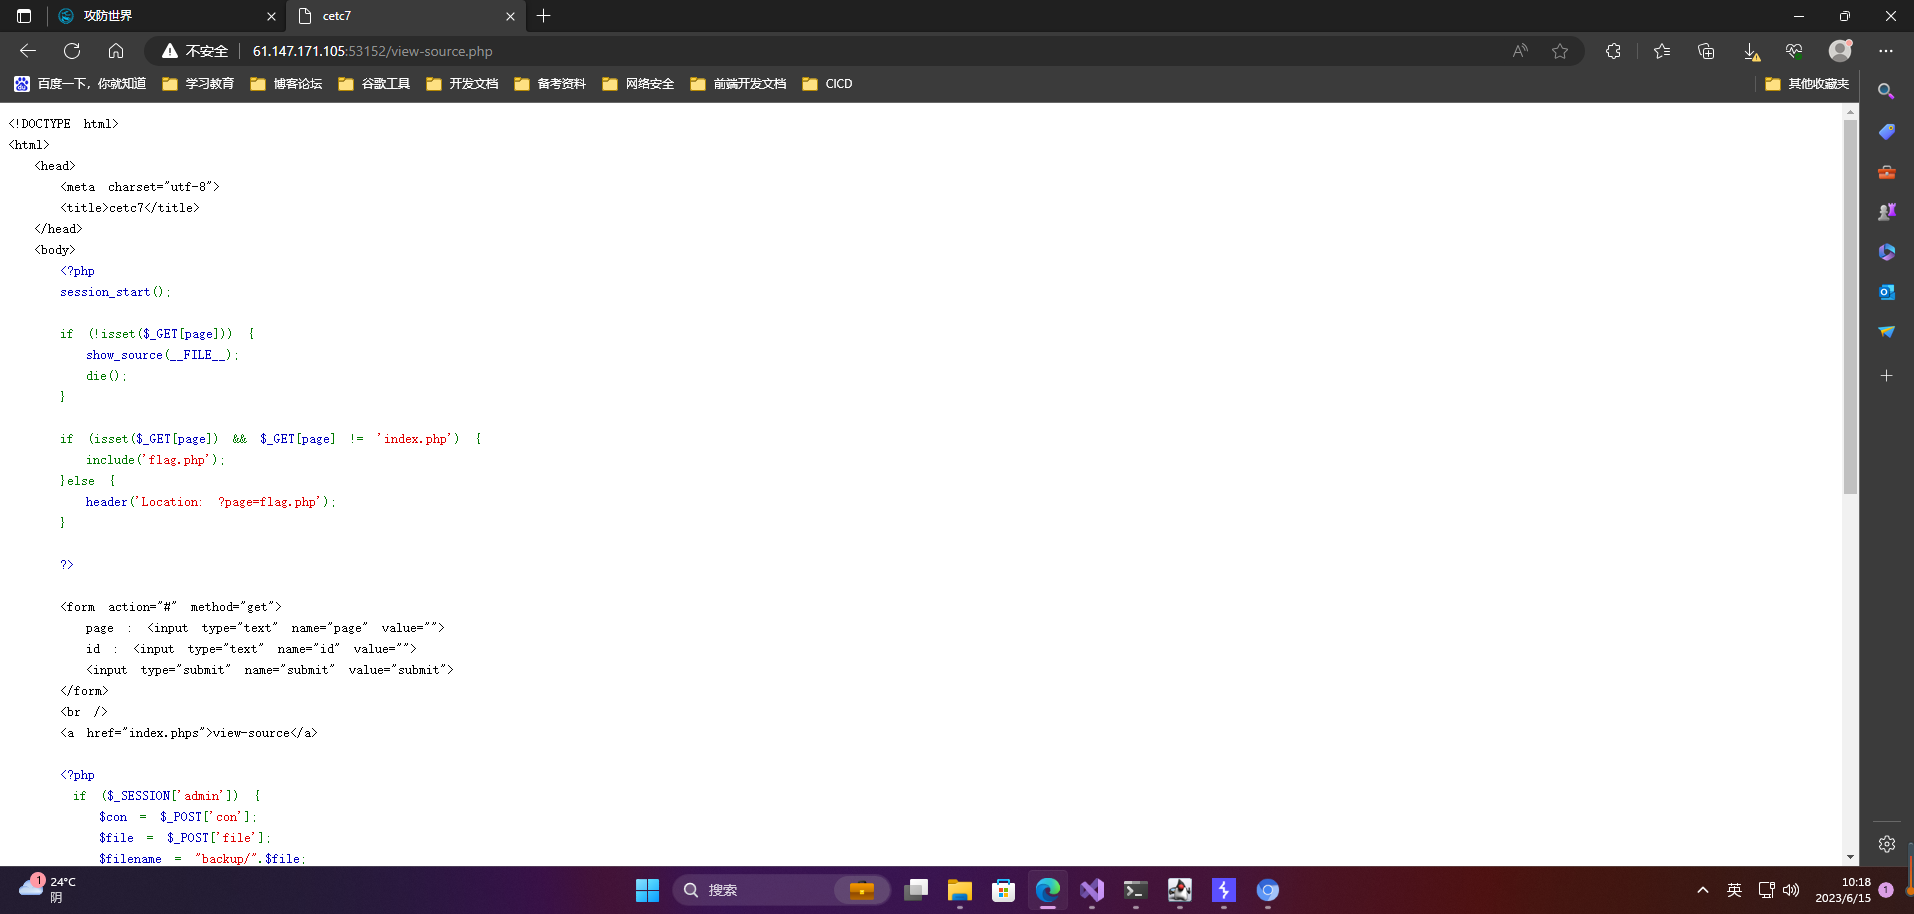Screen dimensions: 1914x914
Task: Switch to the 攻防世界 tab
Action: [166, 16]
